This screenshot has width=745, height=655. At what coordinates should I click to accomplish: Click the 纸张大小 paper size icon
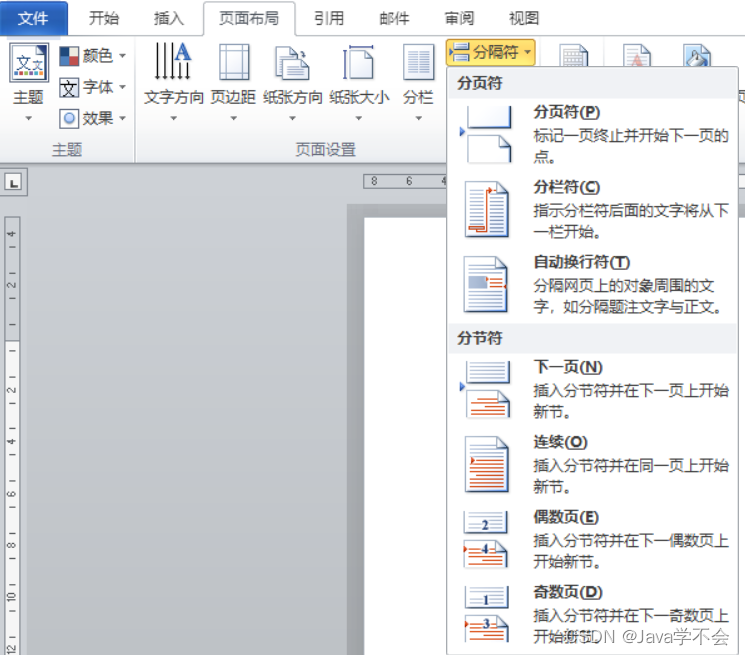click(359, 62)
